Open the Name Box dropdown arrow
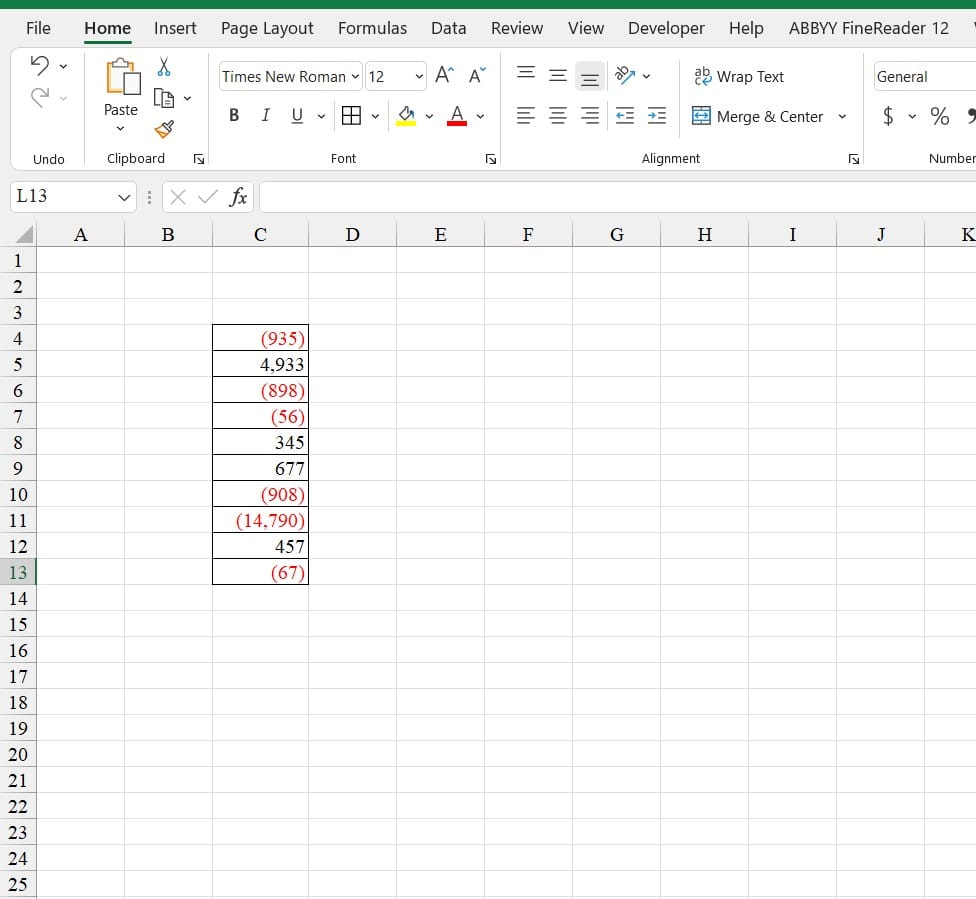 [124, 197]
